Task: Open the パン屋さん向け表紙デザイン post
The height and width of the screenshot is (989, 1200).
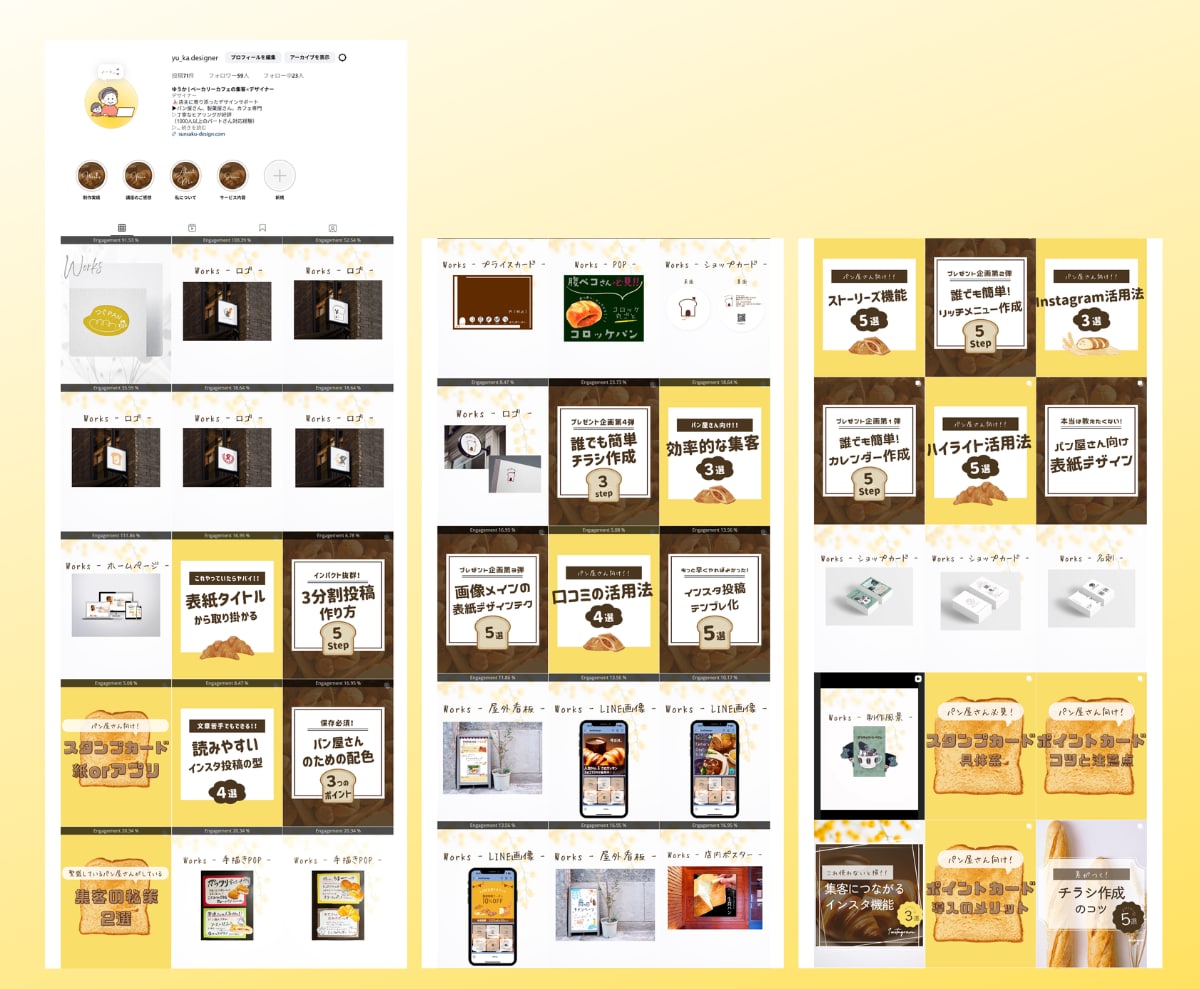Action: tap(1091, 451)
